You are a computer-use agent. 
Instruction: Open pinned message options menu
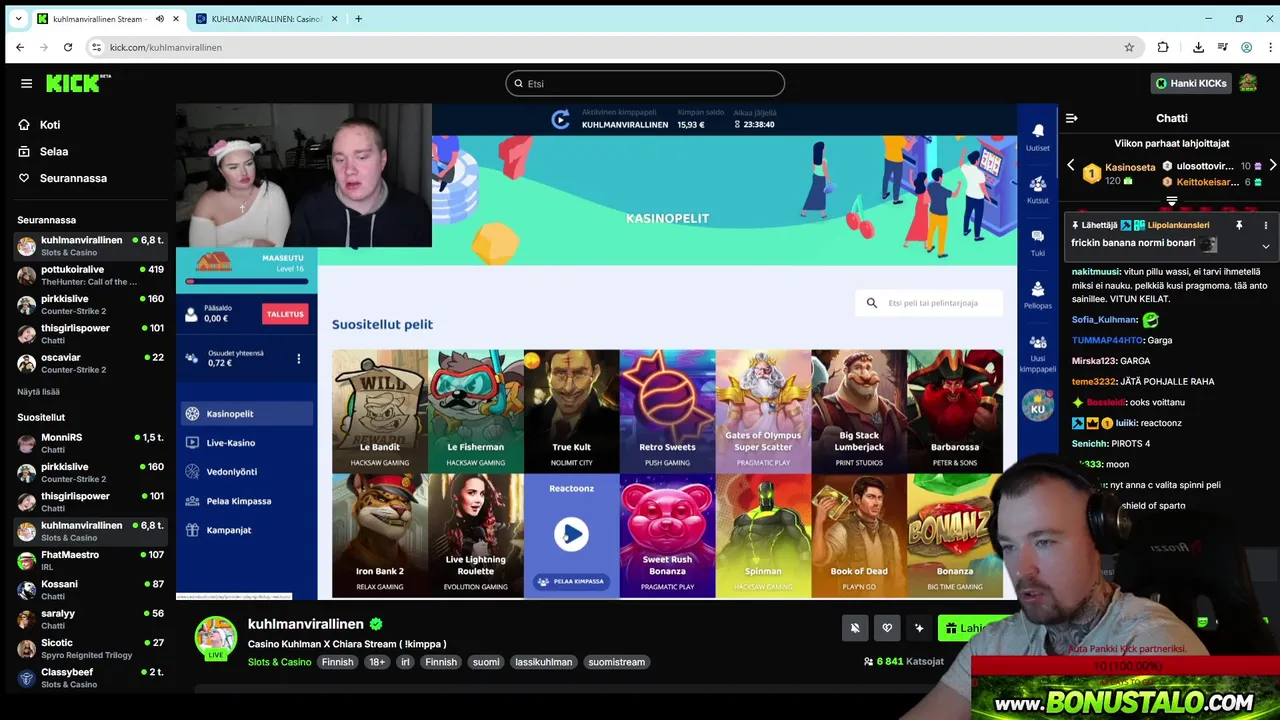point(1265,226)
